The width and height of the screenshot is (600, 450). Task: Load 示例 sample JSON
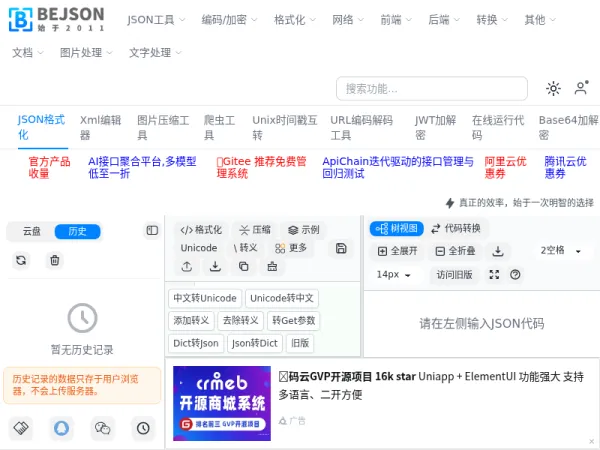[304, 230]
